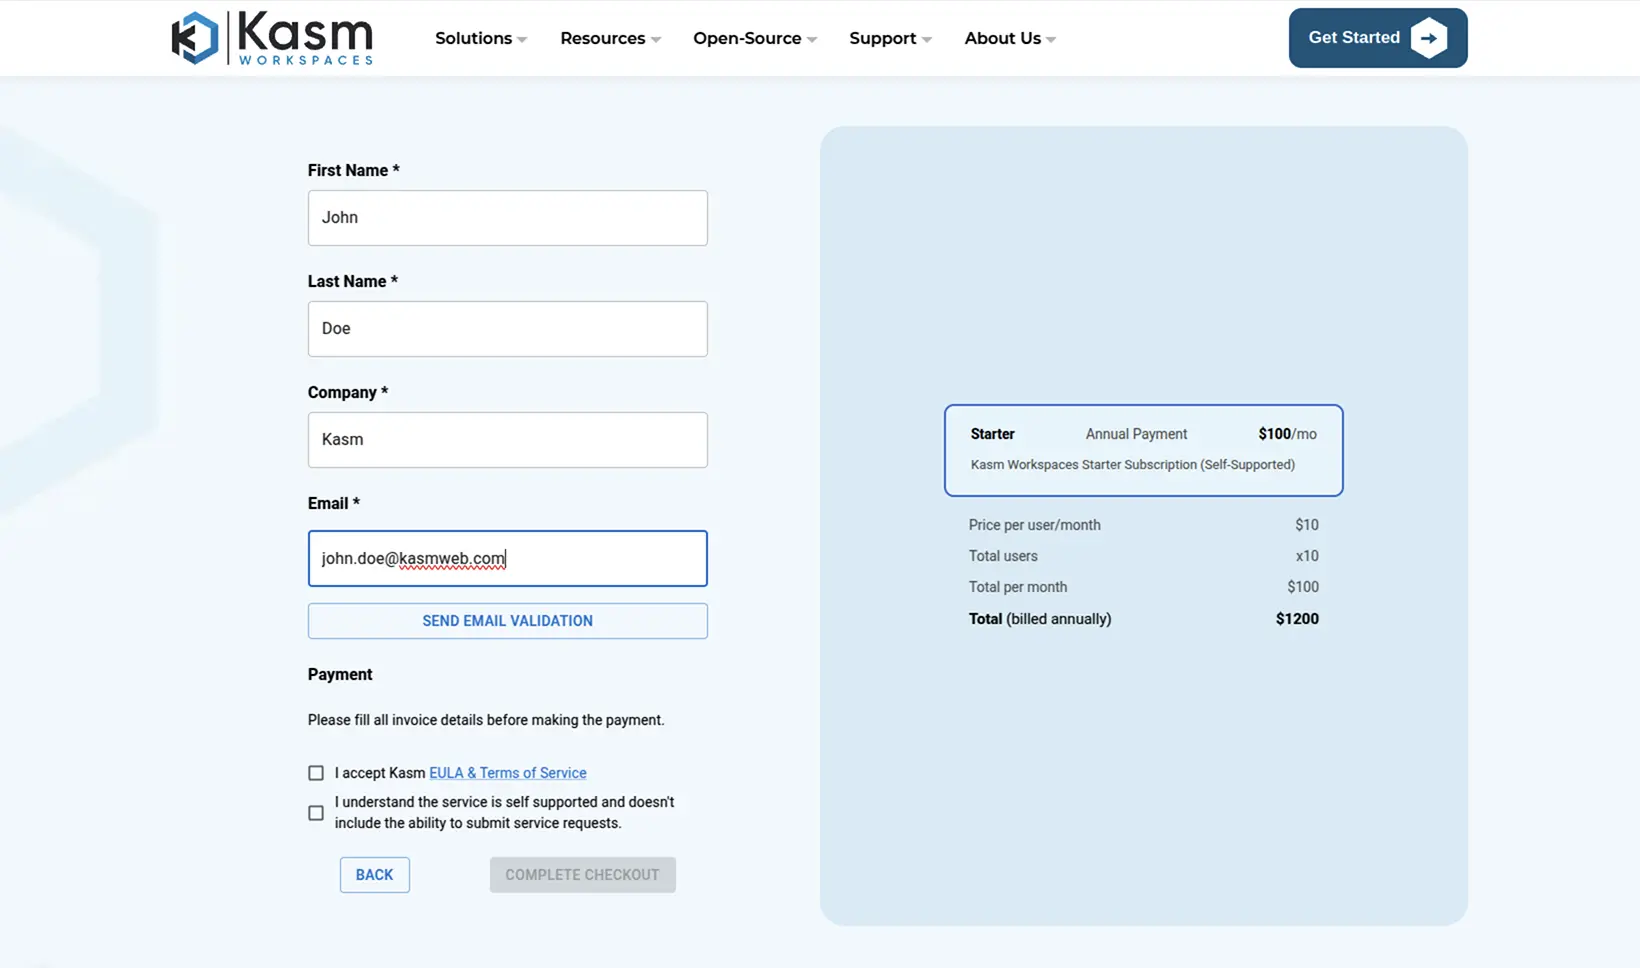1640x968 pixels.
Task: Click the hexagon arrow icon in Get Started
Action: point(1428,38)
